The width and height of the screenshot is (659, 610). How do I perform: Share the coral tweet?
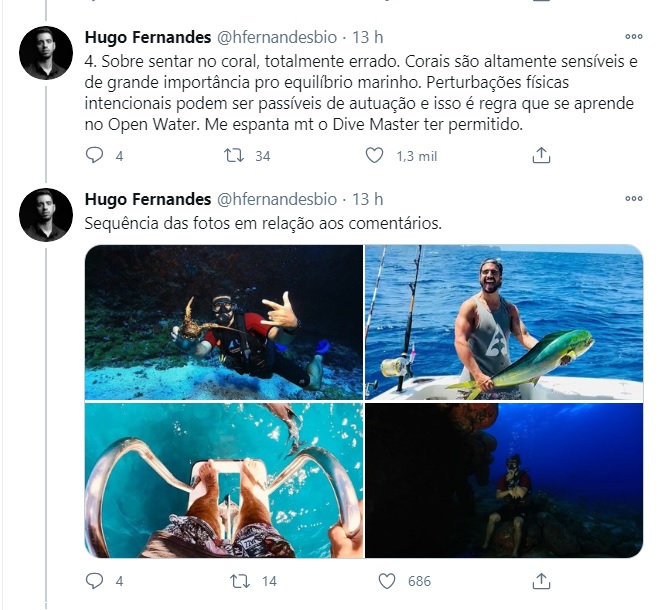coord(541,156)
